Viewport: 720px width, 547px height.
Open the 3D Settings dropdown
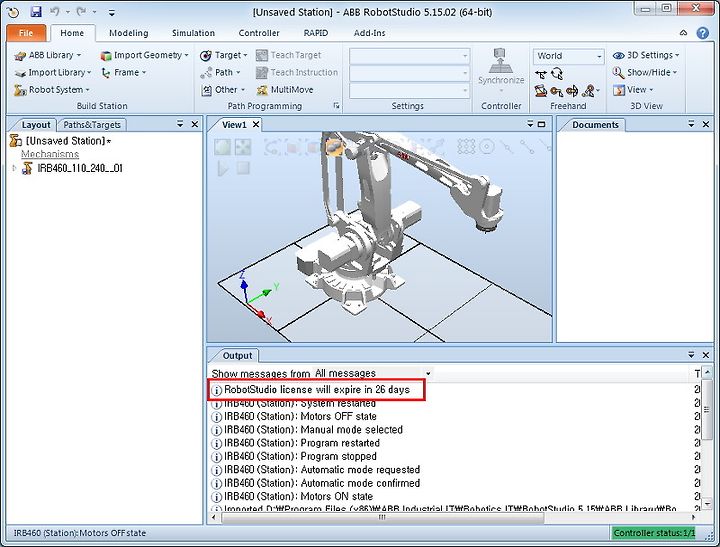pyautogui.click(x=646, y=55)
